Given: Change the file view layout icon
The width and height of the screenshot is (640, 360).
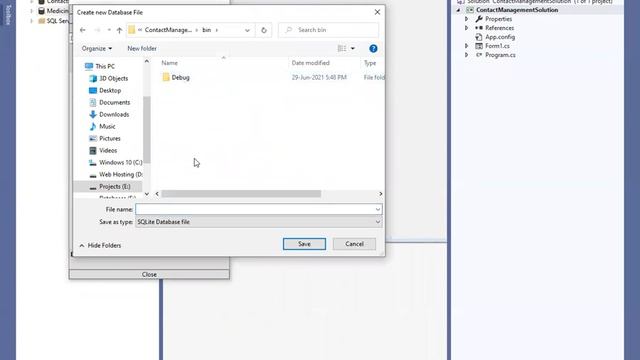Looking at the screenshot, I should (x=342, y=49).
